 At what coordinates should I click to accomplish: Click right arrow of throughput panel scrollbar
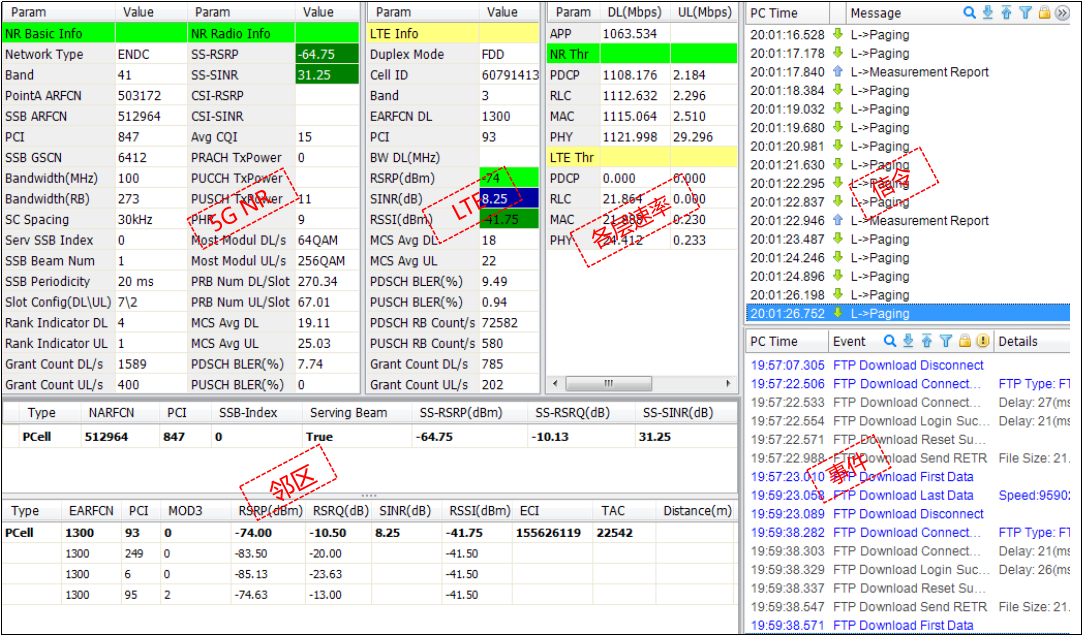pyautogui.click(x=728, y=383)
